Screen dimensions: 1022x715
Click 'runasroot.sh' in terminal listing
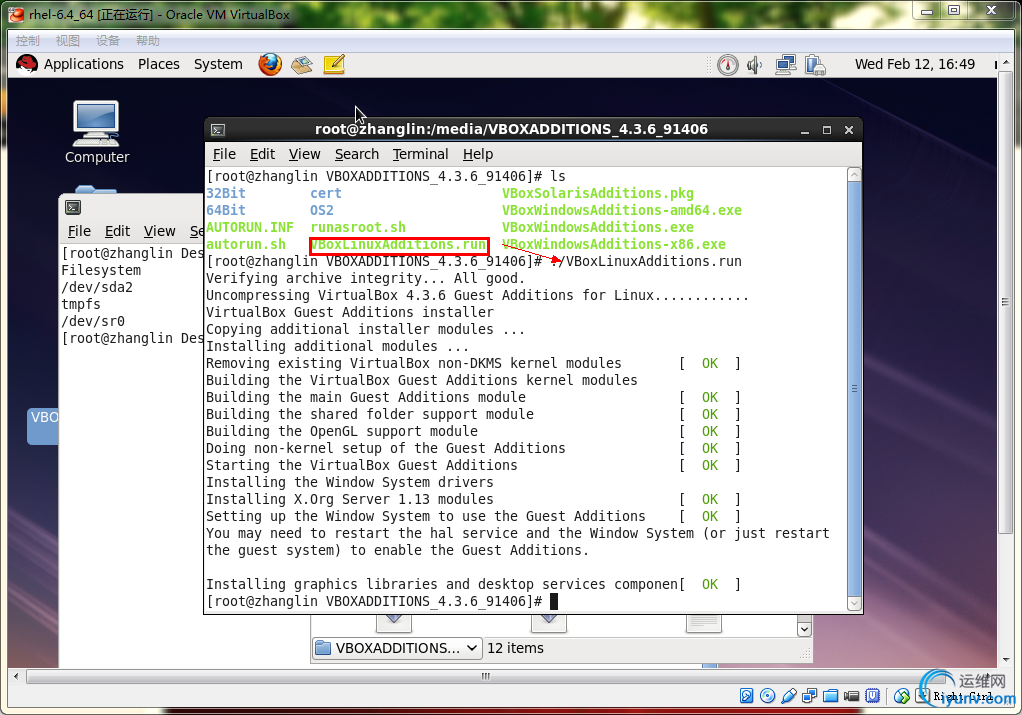coord(358,227)
